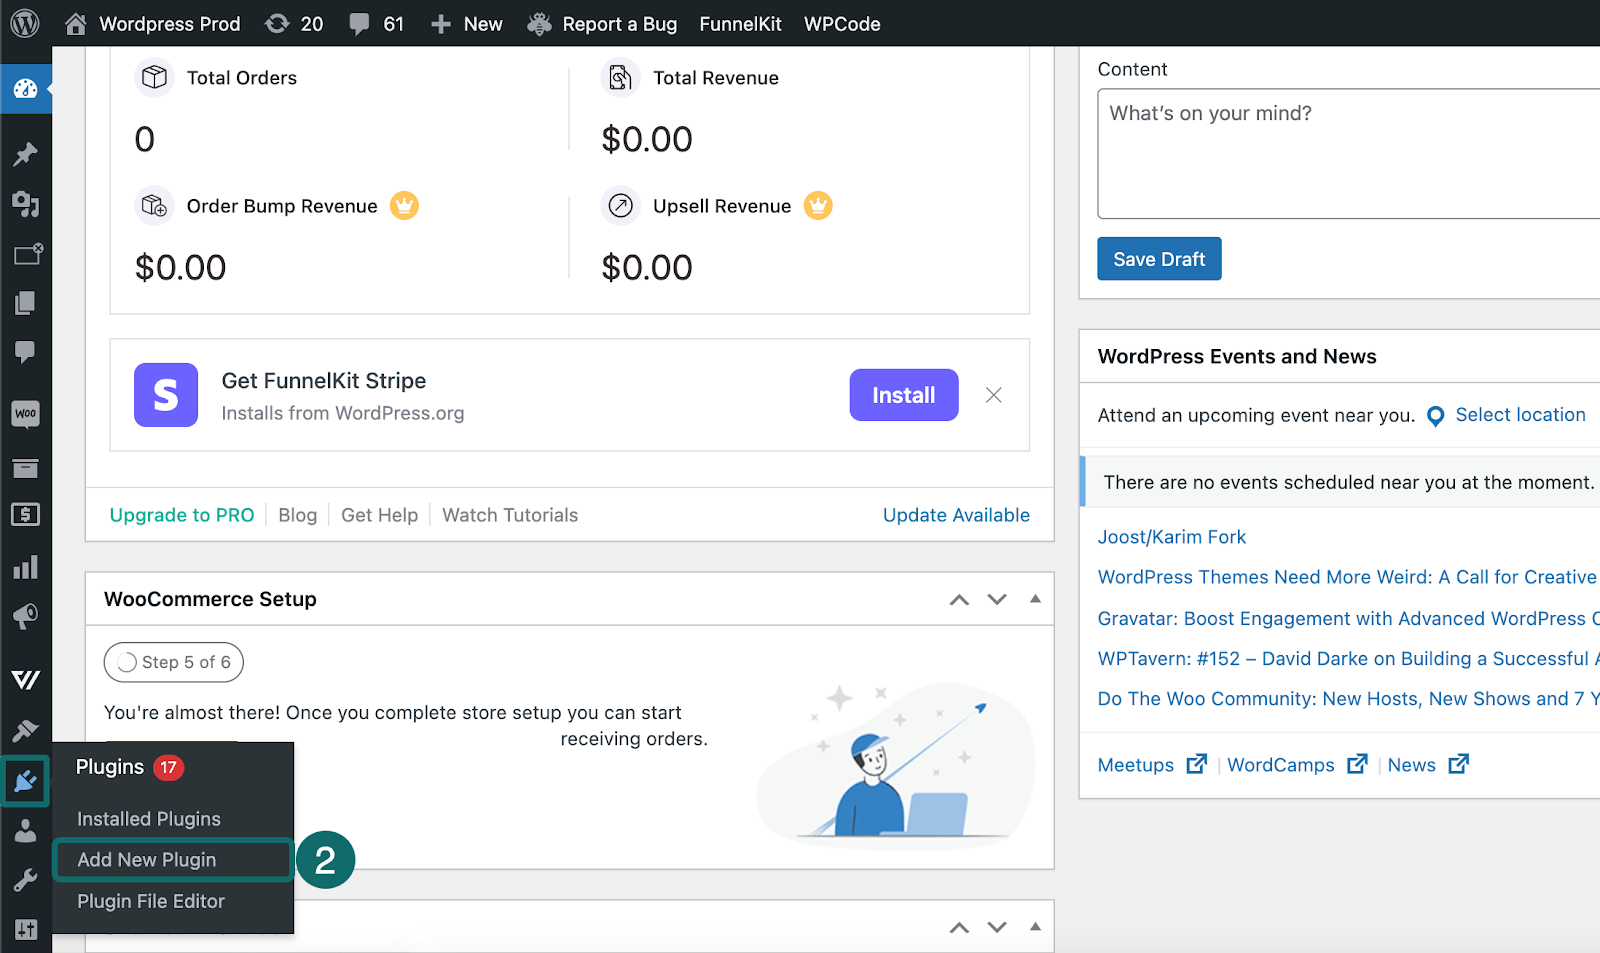This screenshot has height=953, width=1600.
Task: Open Comments speech bubble sidebar icon
Action: pos(26,352)
